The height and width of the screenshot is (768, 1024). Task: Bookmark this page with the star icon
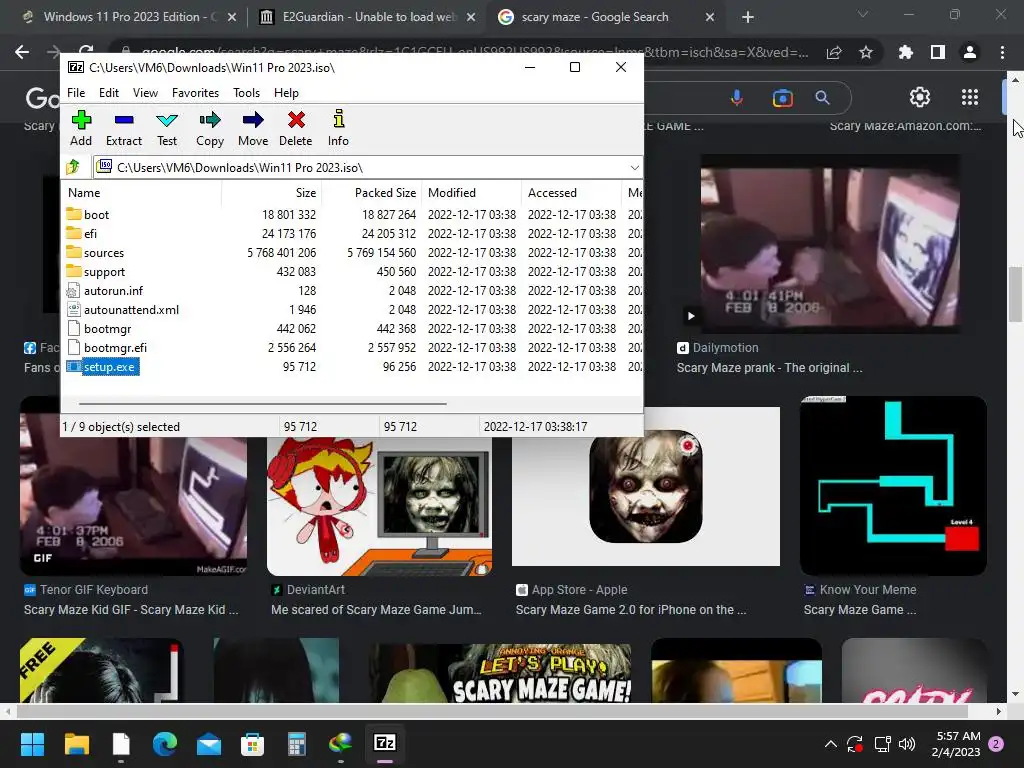point(866,52)
